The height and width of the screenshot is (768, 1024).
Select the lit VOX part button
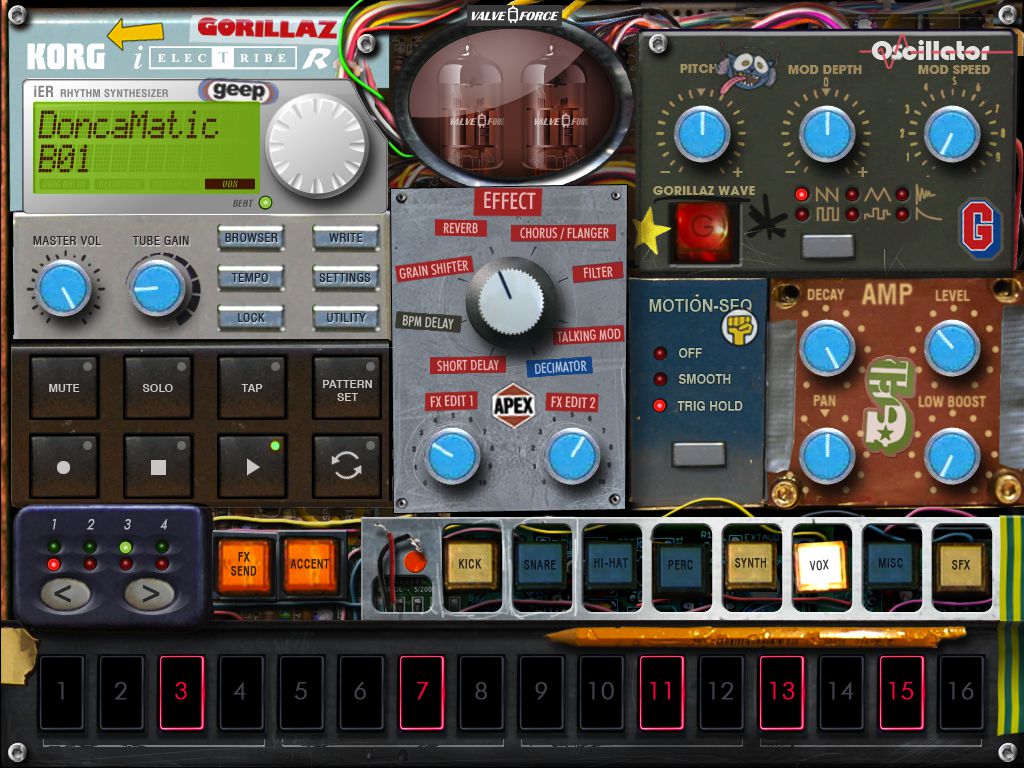pos(819,565)
